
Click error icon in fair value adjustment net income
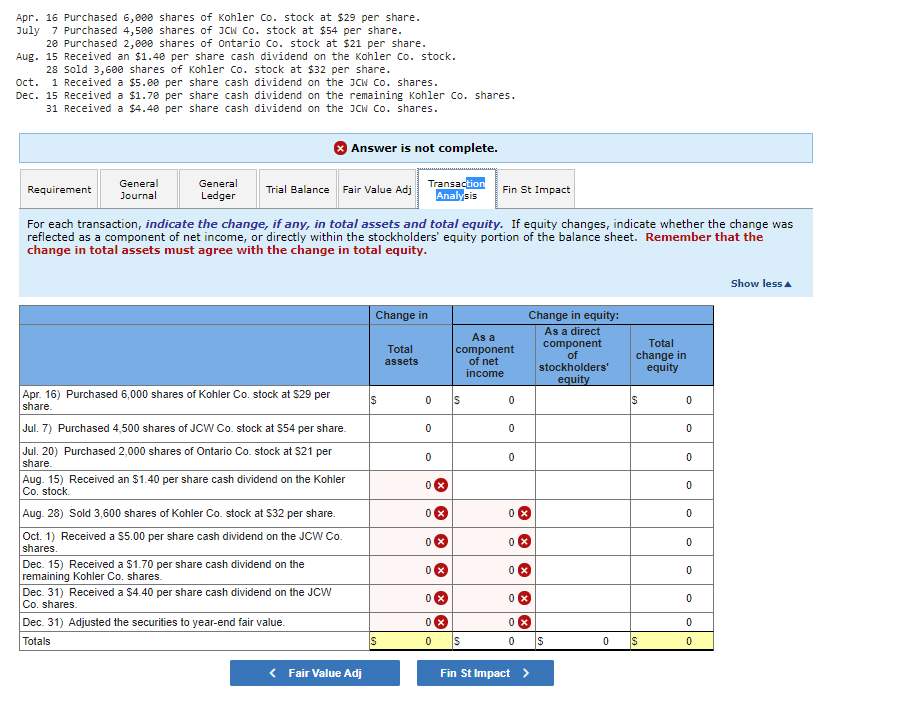[524, 622]
